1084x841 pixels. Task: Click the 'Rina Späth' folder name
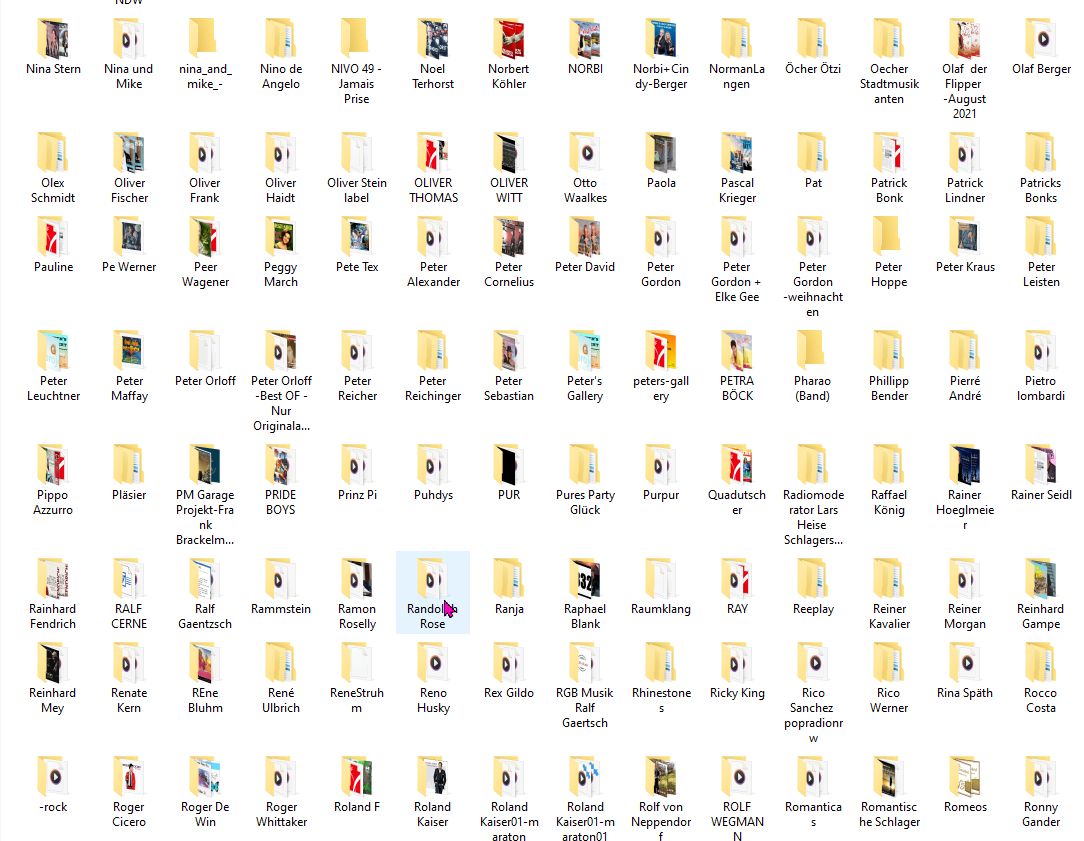point(965,693)
